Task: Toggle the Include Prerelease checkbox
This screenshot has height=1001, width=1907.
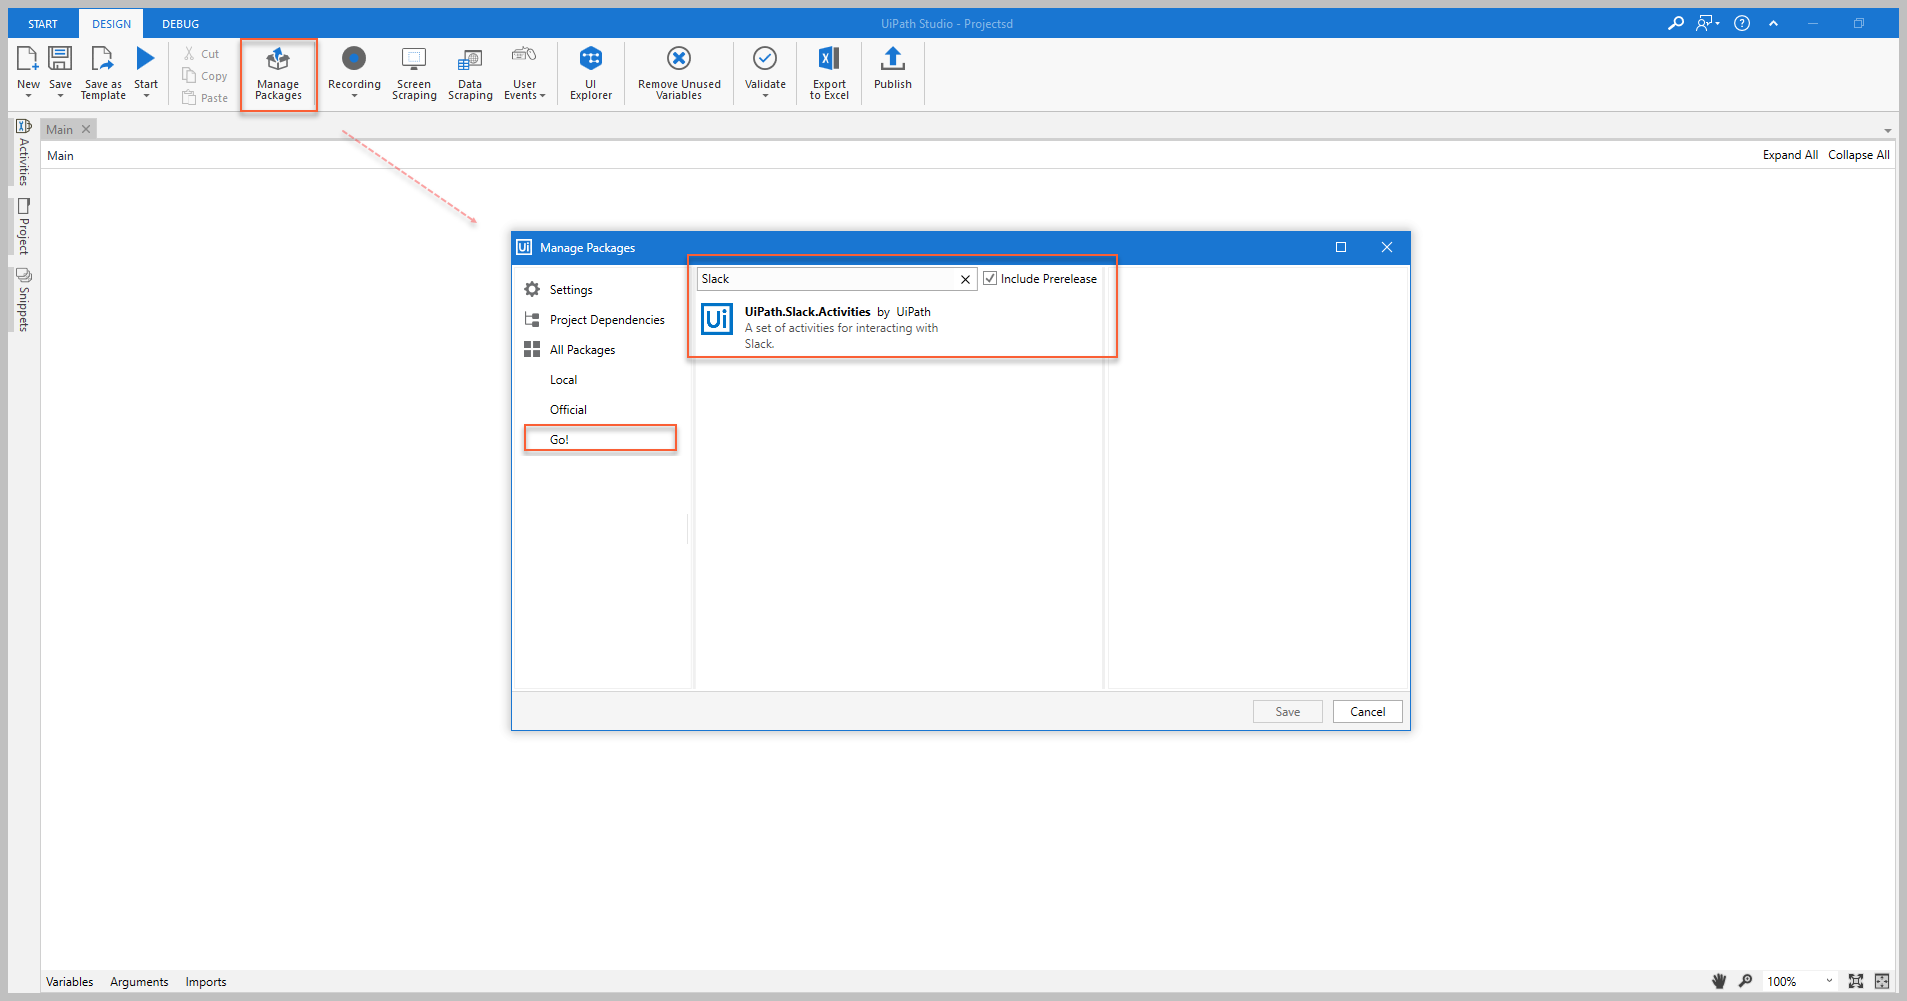Action: tap(990, 278)
